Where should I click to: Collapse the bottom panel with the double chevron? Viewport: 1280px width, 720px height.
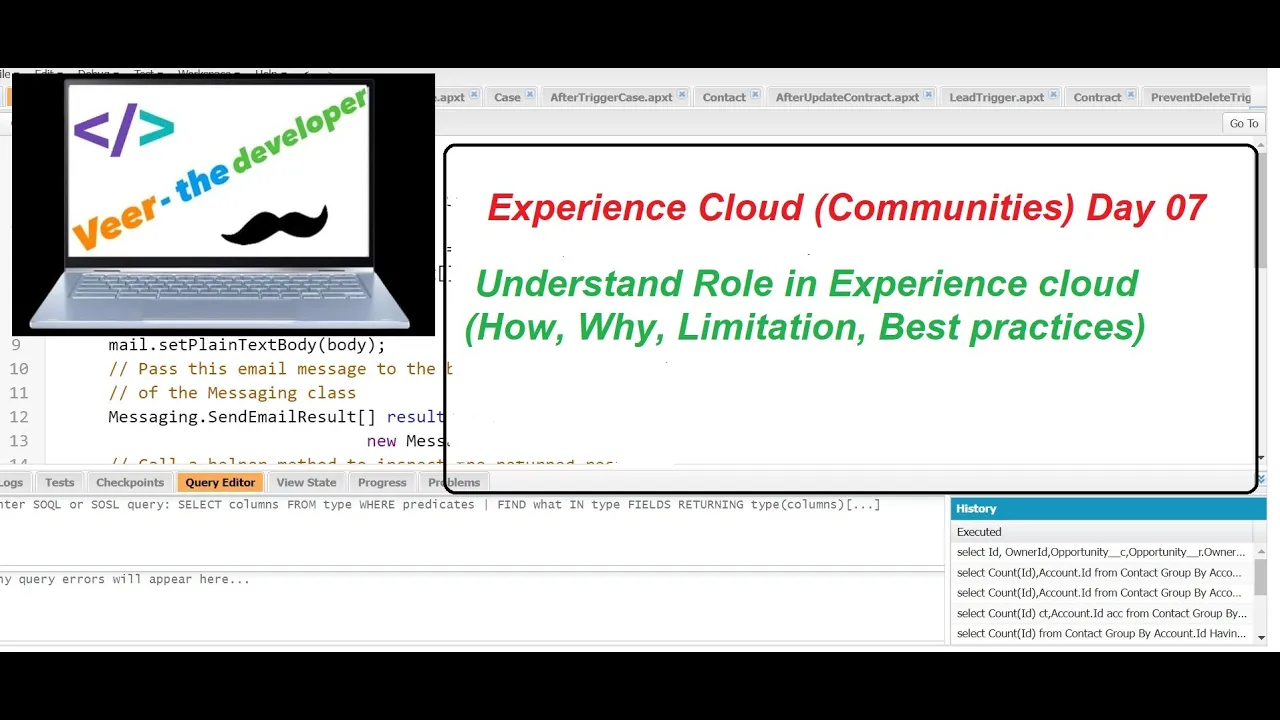(1262, 481)
